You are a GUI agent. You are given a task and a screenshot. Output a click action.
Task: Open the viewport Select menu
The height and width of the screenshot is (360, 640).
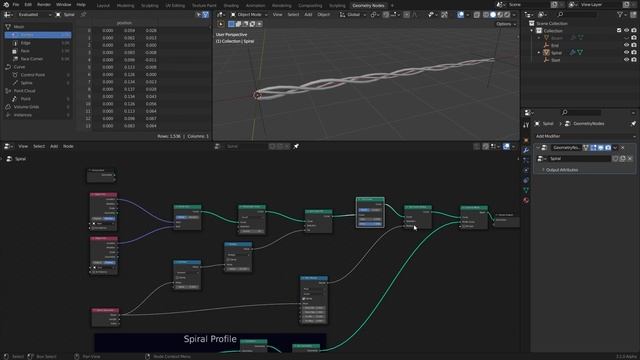[293, 15]
